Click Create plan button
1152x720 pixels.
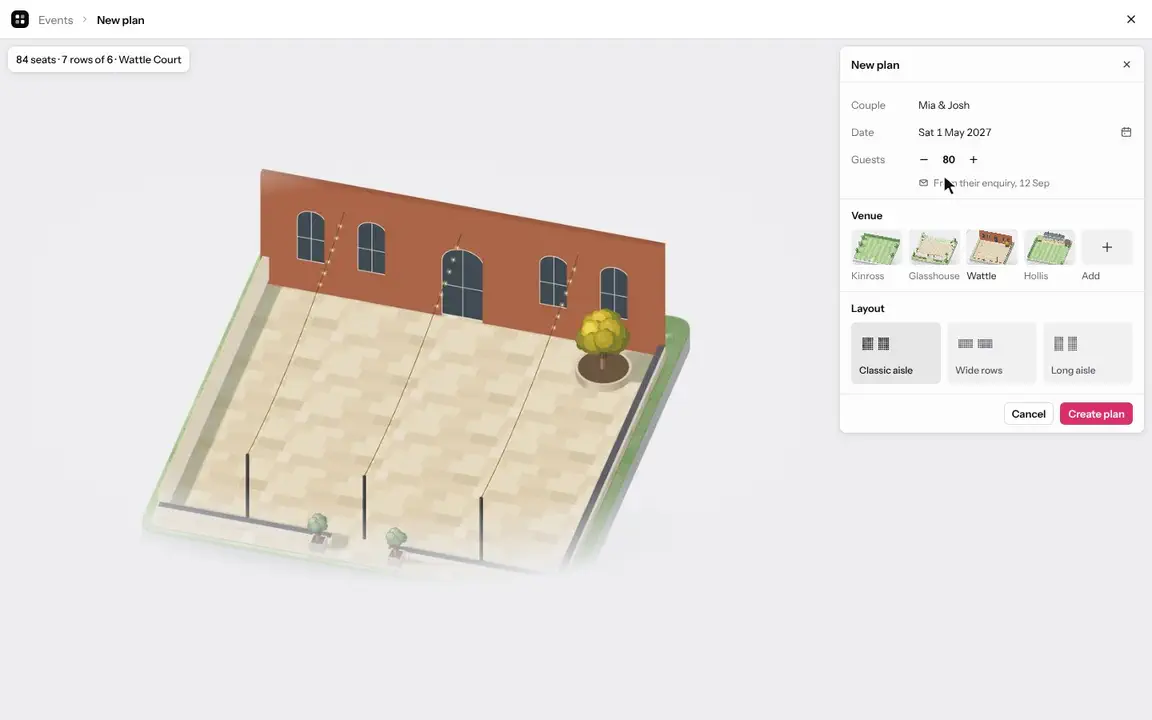pos(1096,414)
